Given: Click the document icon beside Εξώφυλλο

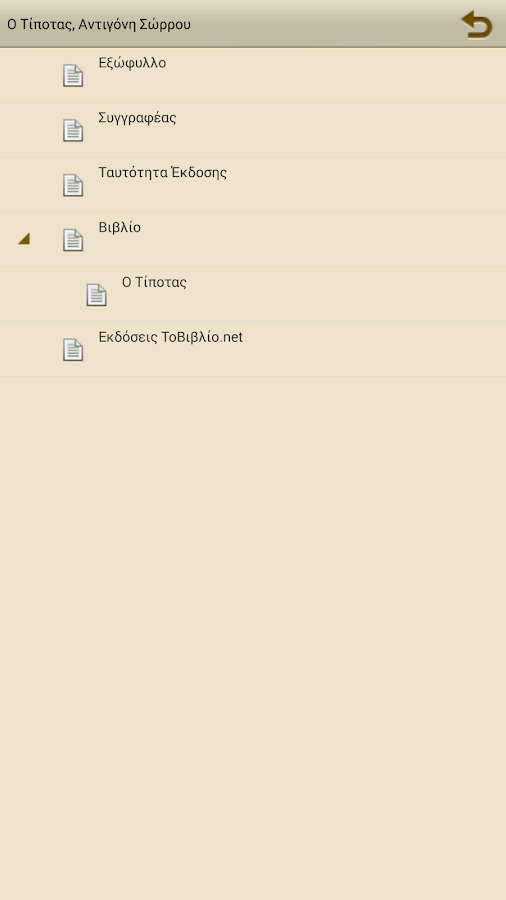Looking at the screenshot, I should [73, 76].
